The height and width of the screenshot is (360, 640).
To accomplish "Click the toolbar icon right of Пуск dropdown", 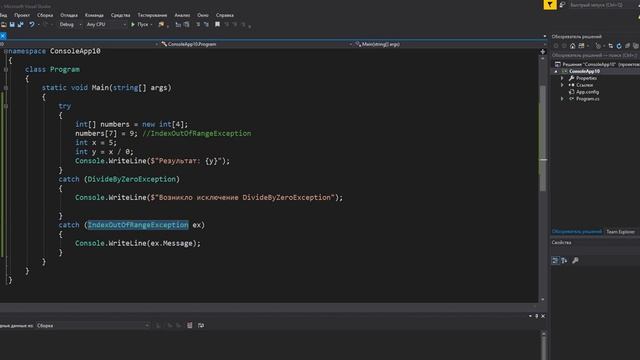I will click(161, 24).
